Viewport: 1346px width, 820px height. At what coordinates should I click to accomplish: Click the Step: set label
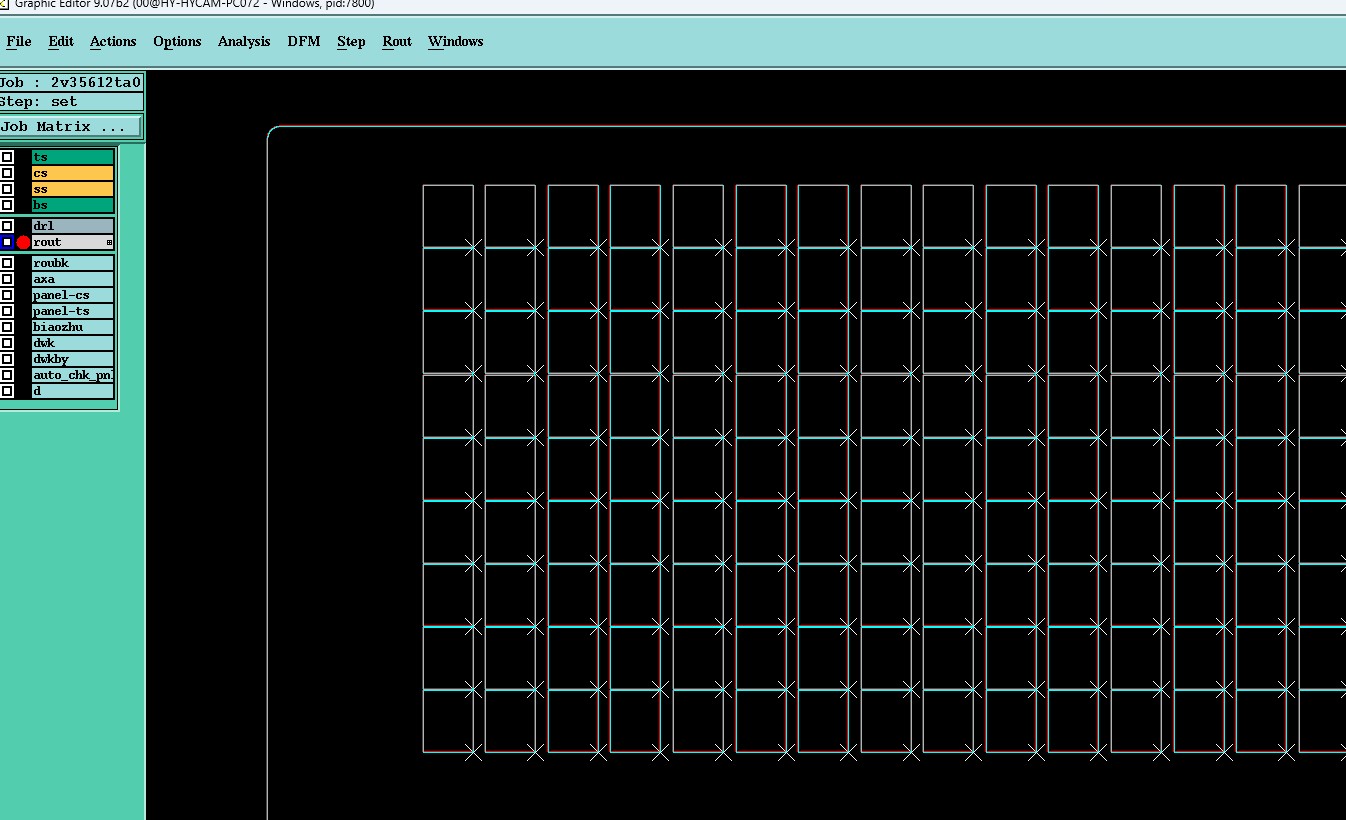(71, 102)
